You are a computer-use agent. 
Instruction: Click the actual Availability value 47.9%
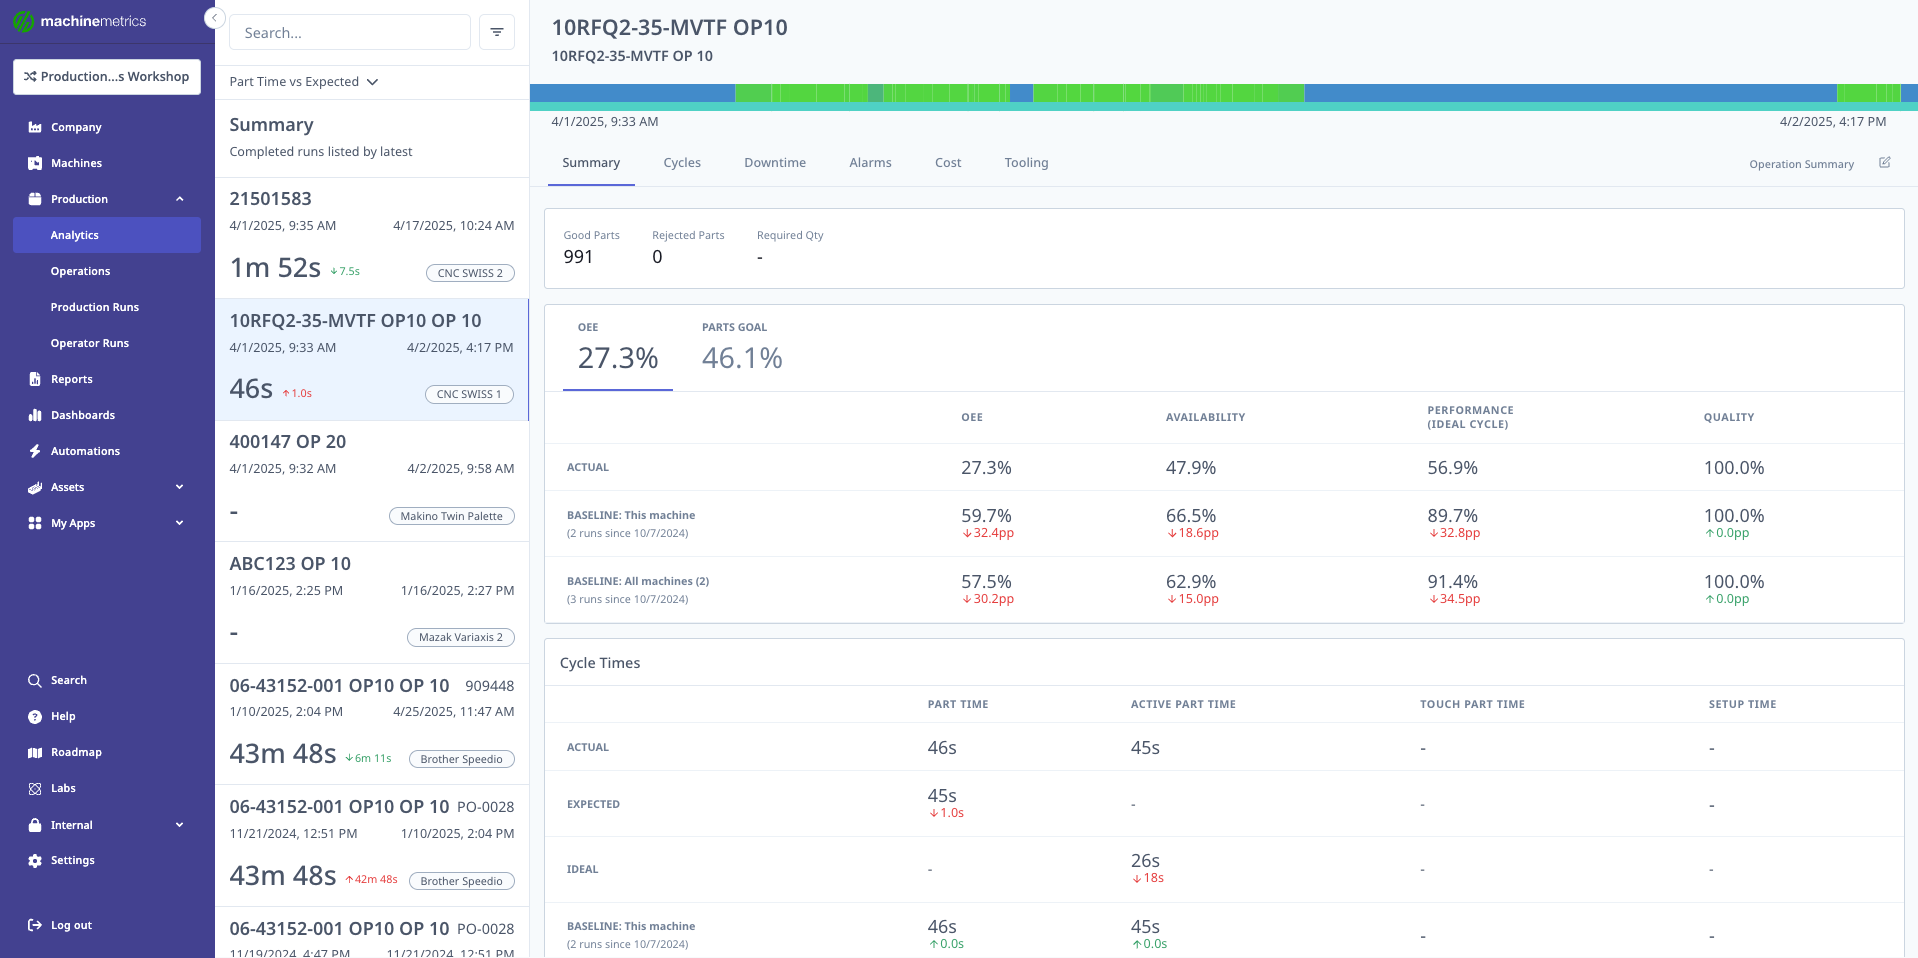1191,468
